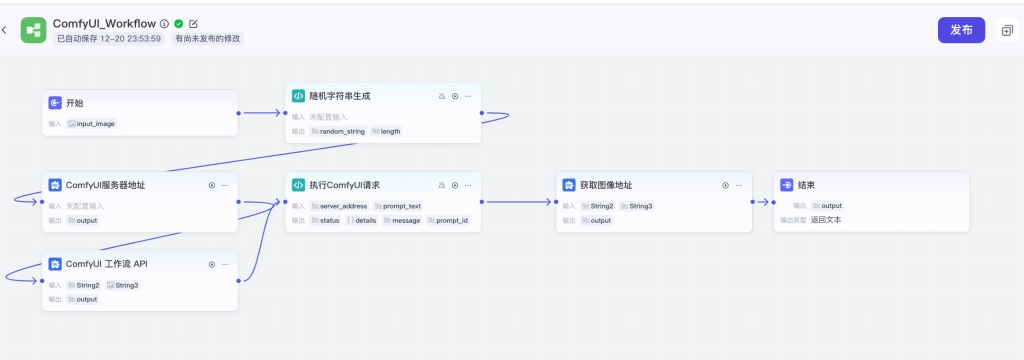1024x360 pixels.
Task: Click the output tag in 获取图像地址 node
Action: 597,220
